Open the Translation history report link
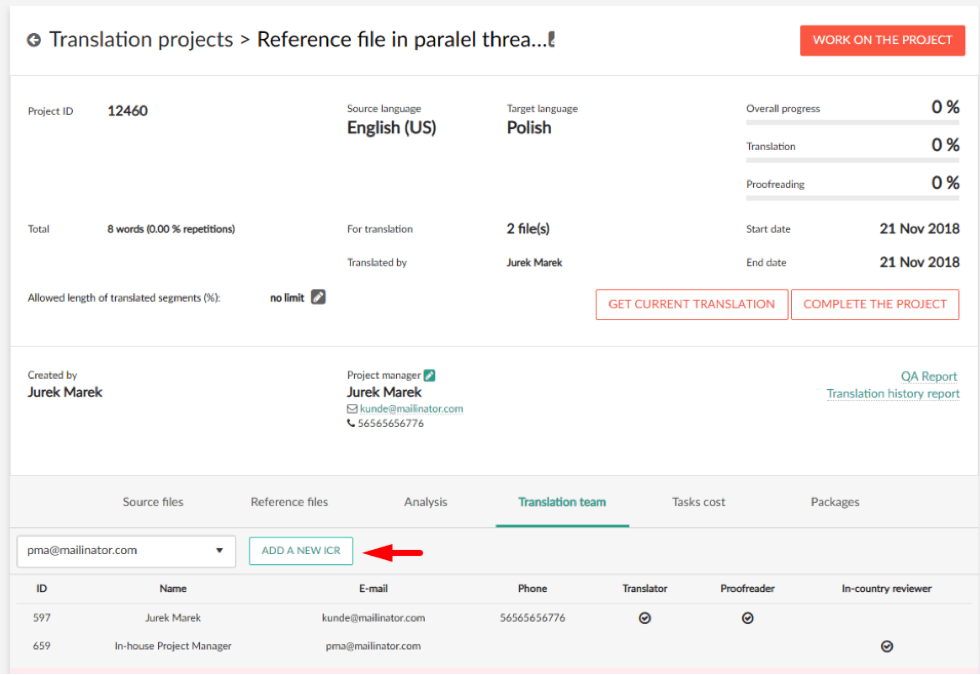The width and height of the screenshot is (980, 675). tap(893, 394)
